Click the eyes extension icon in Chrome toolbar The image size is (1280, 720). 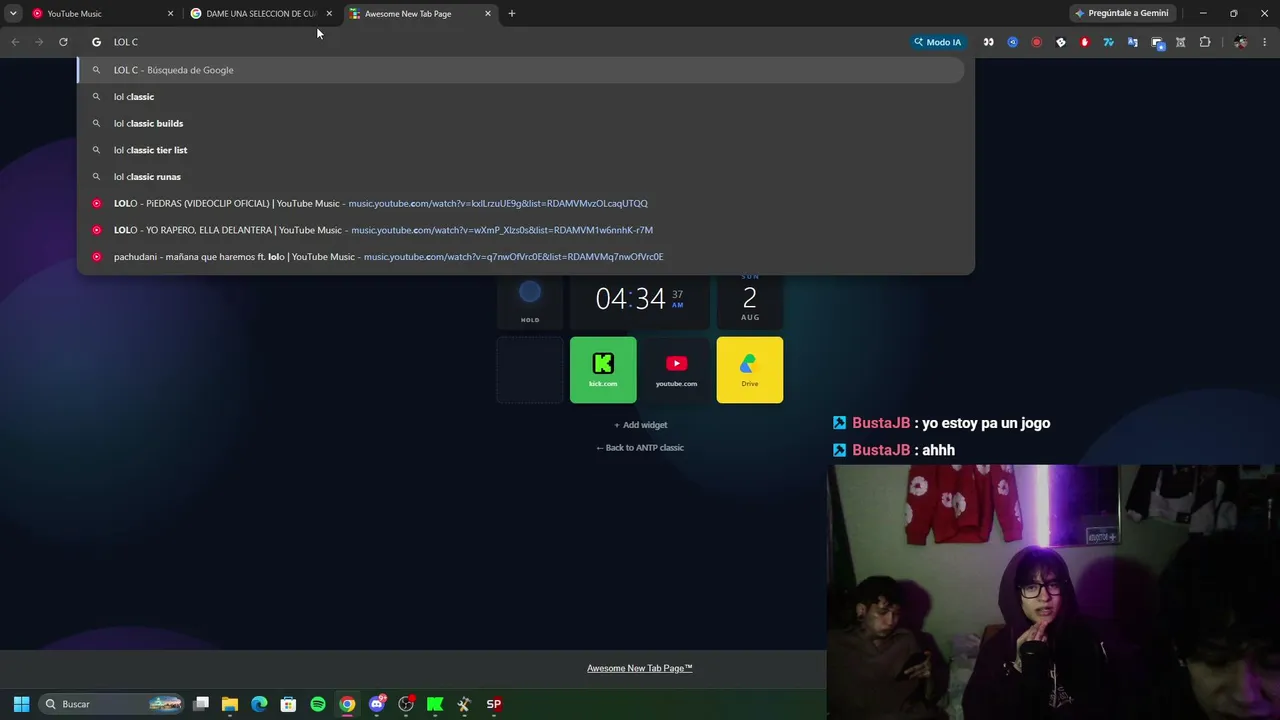coord(988,42)
